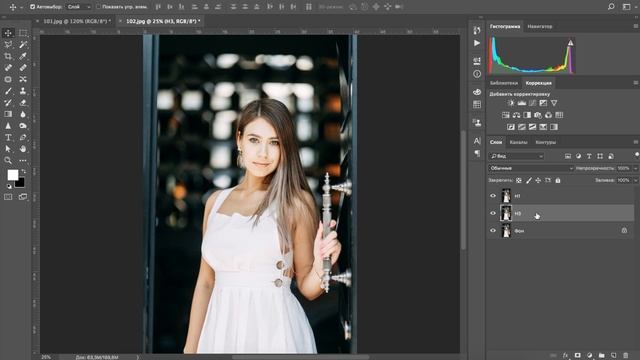Click the vertical canvas scrollbar

tap(463, 190)
